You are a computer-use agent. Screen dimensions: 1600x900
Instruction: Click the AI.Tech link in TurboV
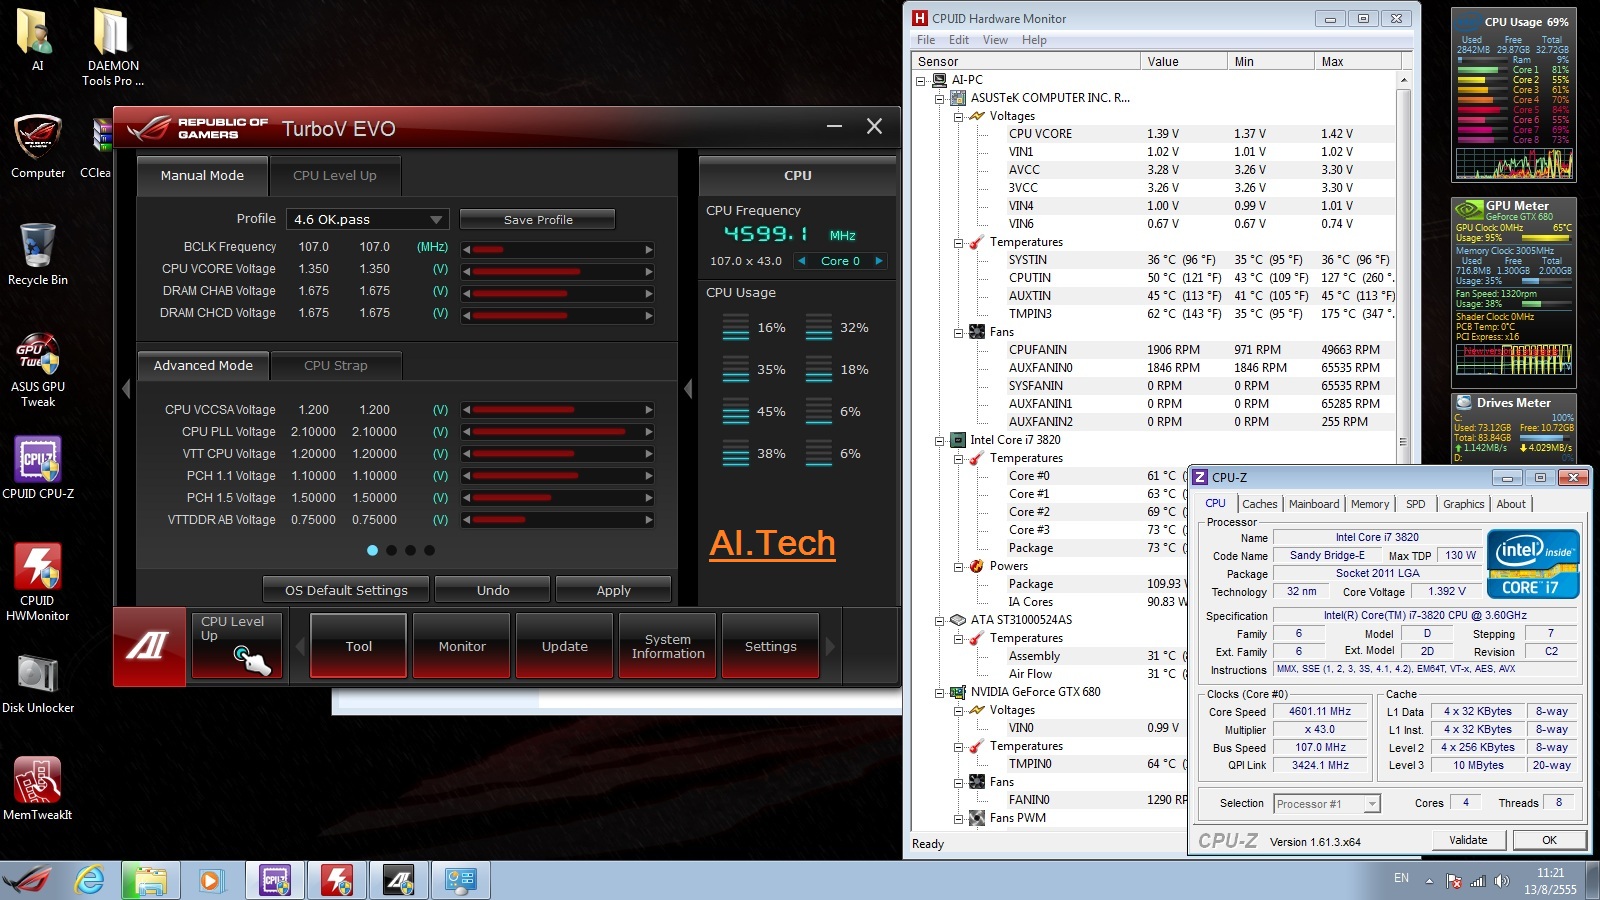772,543
